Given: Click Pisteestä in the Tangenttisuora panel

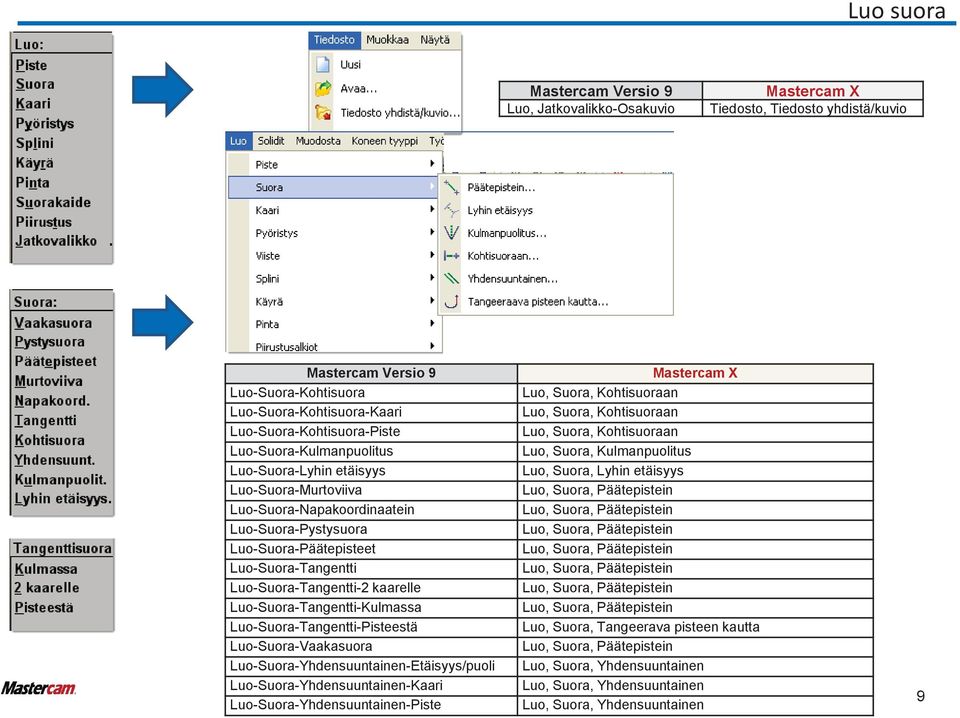Looking at the screenshot, I should tap(44, 608).
